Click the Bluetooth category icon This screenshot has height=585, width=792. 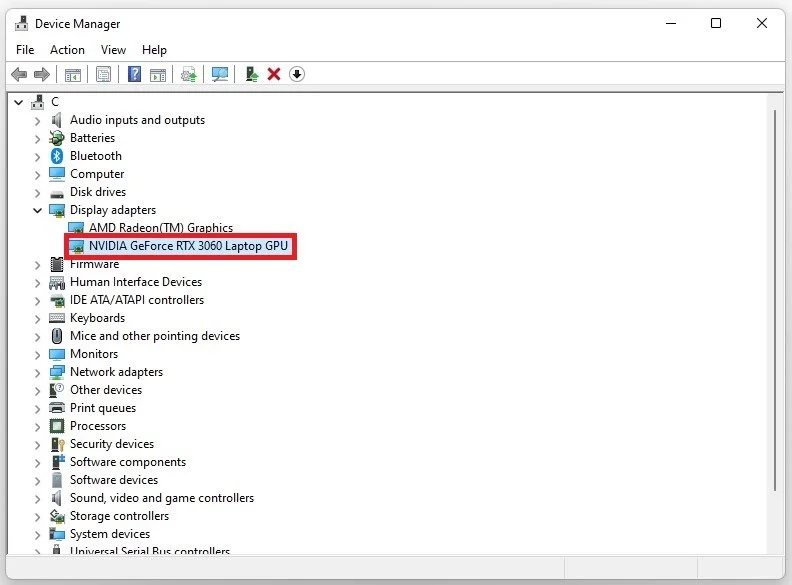click(x=57, y=156)
